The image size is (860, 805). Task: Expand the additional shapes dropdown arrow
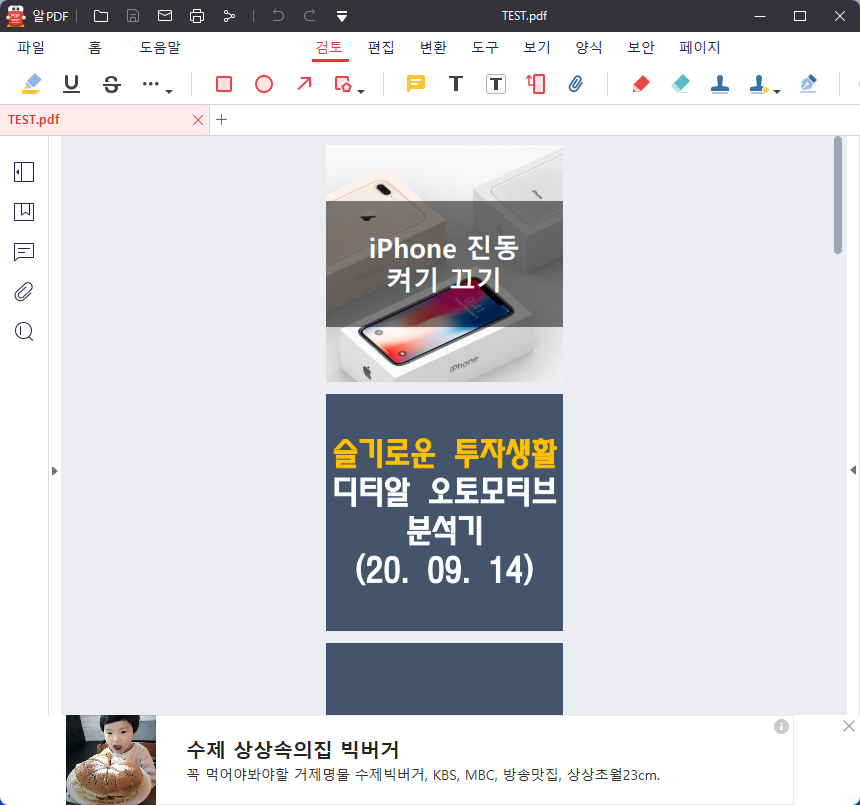click(361, 91)
